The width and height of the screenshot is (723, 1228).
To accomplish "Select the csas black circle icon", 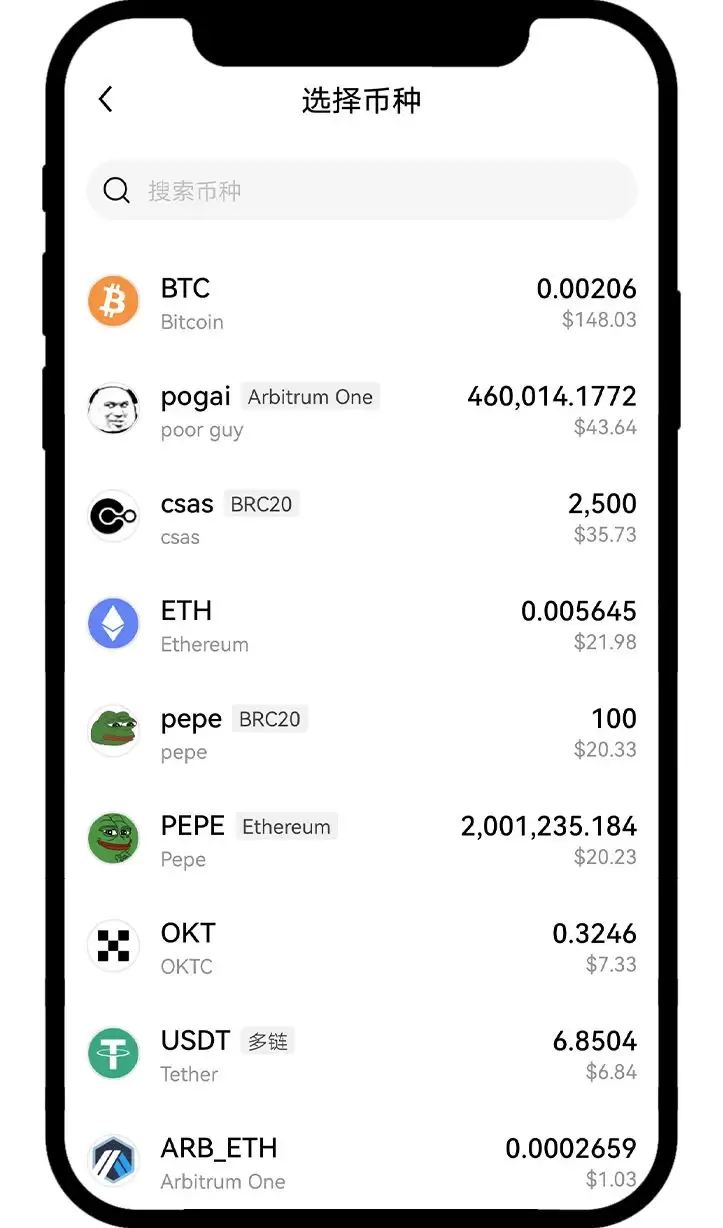I will pyautogui.click(x=113, y=516).
